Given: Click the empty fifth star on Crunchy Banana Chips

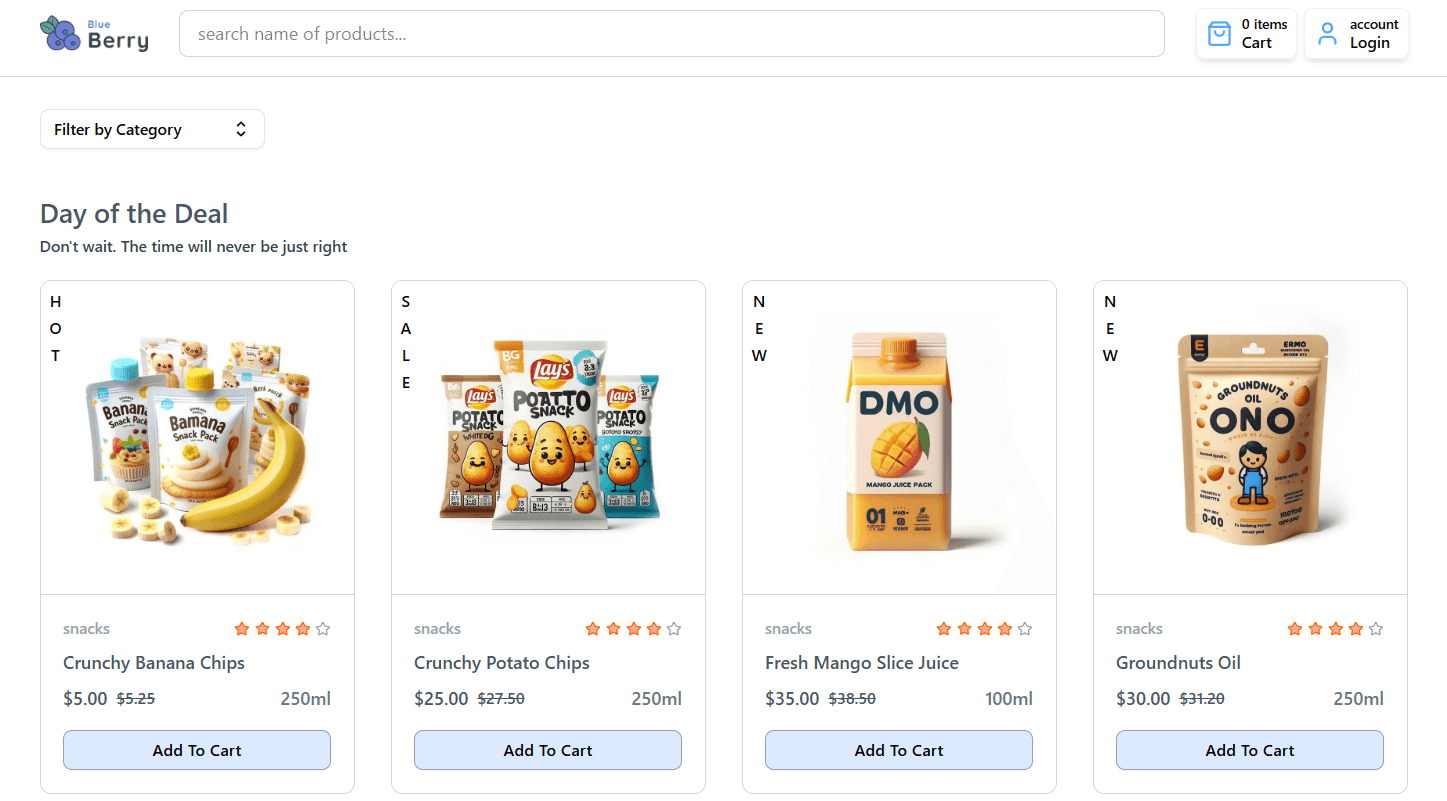Looking at the screenshot, I should pyautogui.click(x=323, y=628).
